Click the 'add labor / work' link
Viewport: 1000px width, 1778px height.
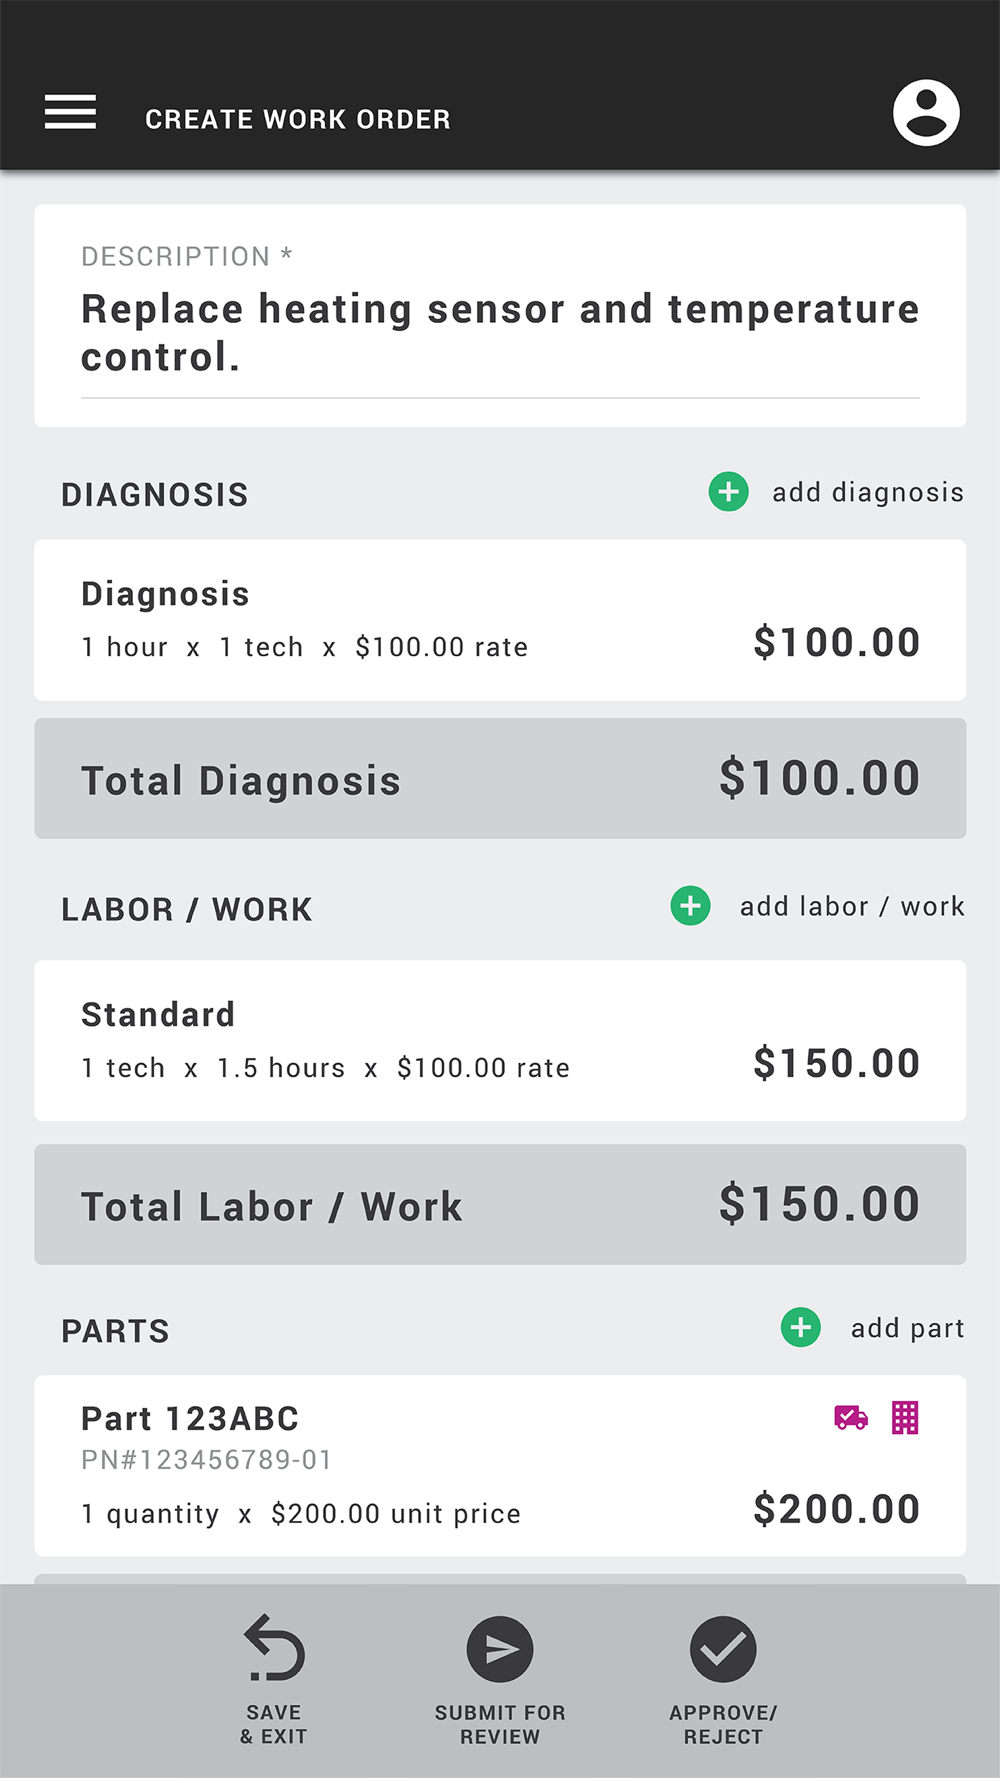[852, 906]
